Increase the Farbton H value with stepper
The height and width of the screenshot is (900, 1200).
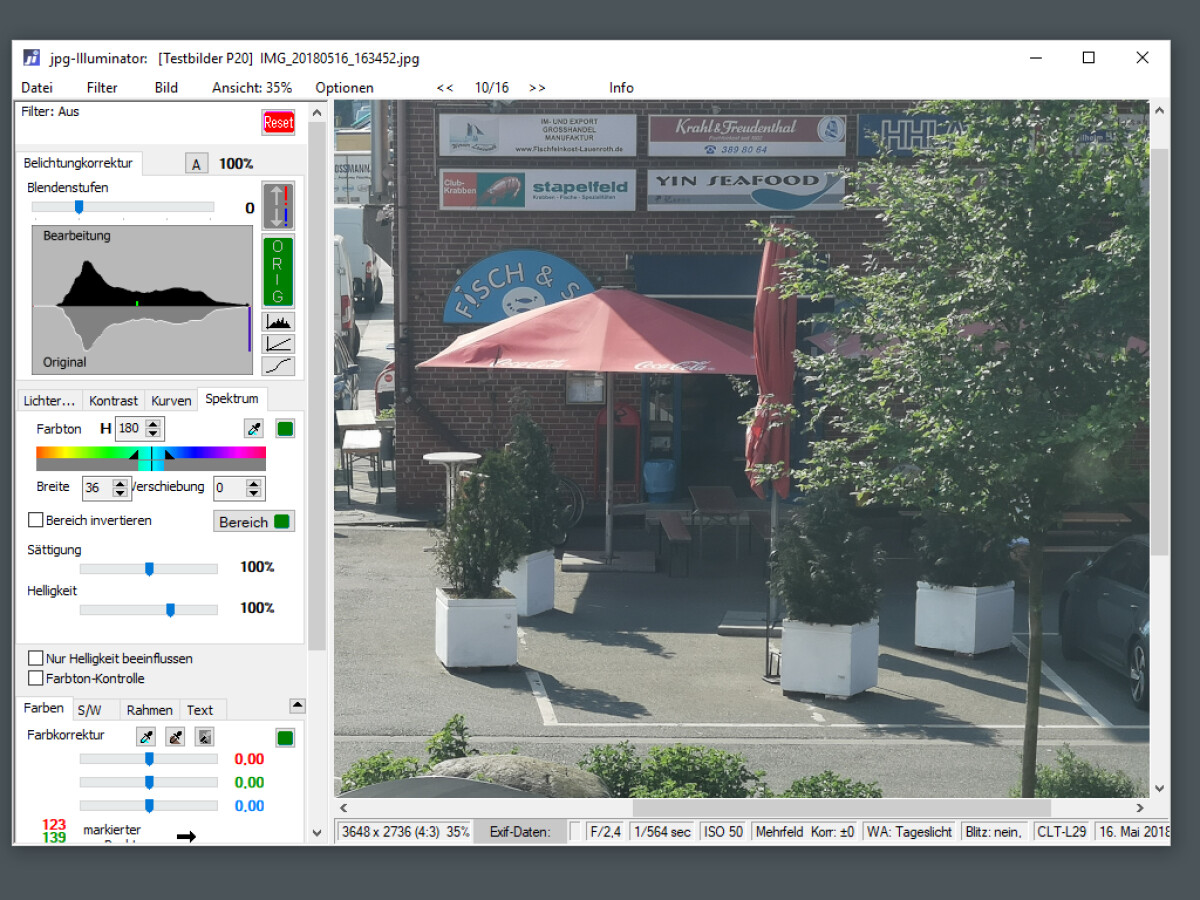tap(153, 424)
